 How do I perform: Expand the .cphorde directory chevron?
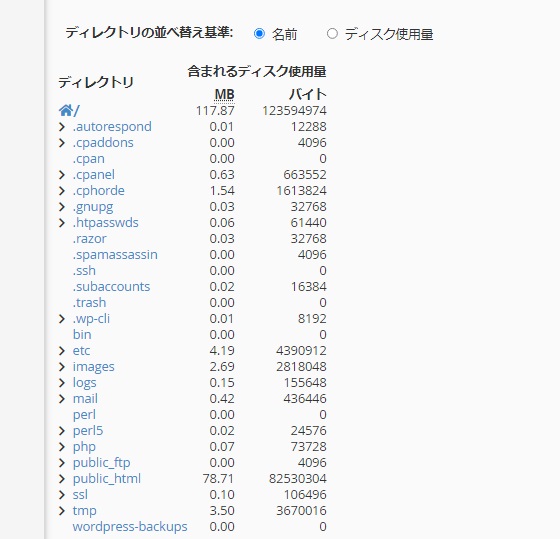[x=62, y=191]
